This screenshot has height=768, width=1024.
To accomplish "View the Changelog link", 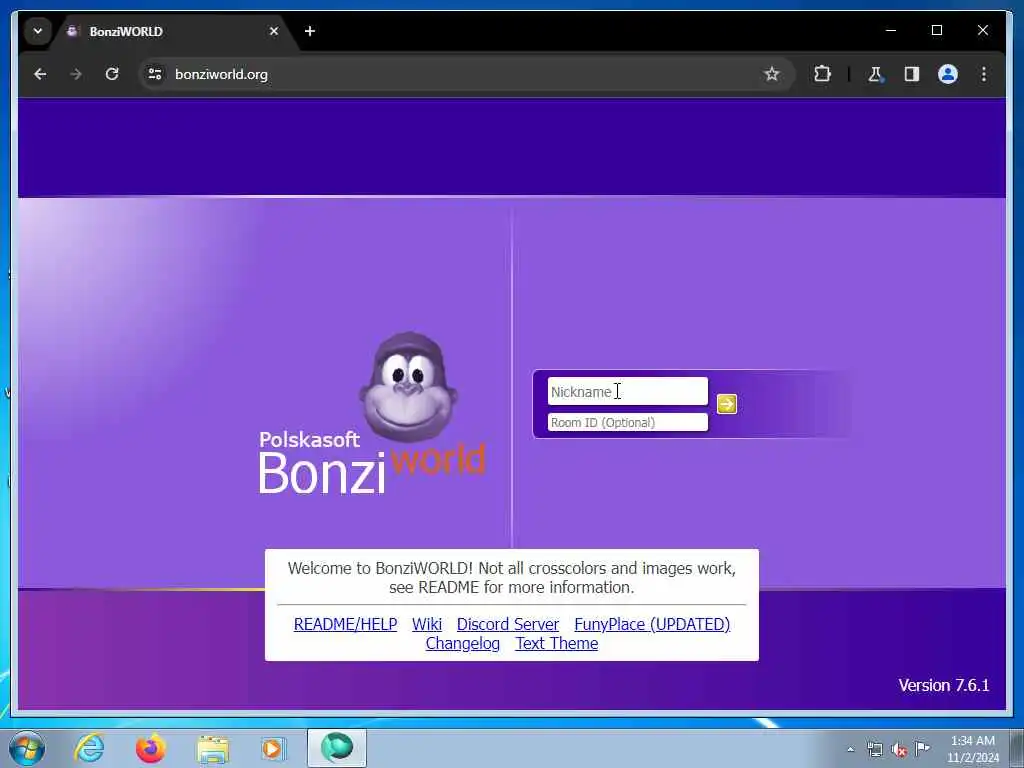I will tap(463, 643).
